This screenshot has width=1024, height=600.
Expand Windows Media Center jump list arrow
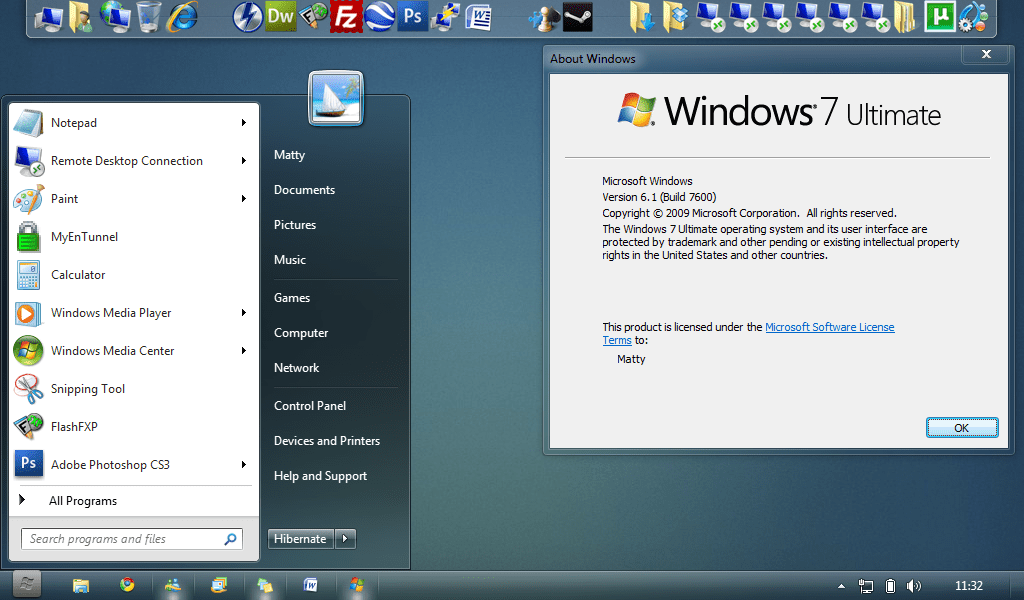[244, 351]
